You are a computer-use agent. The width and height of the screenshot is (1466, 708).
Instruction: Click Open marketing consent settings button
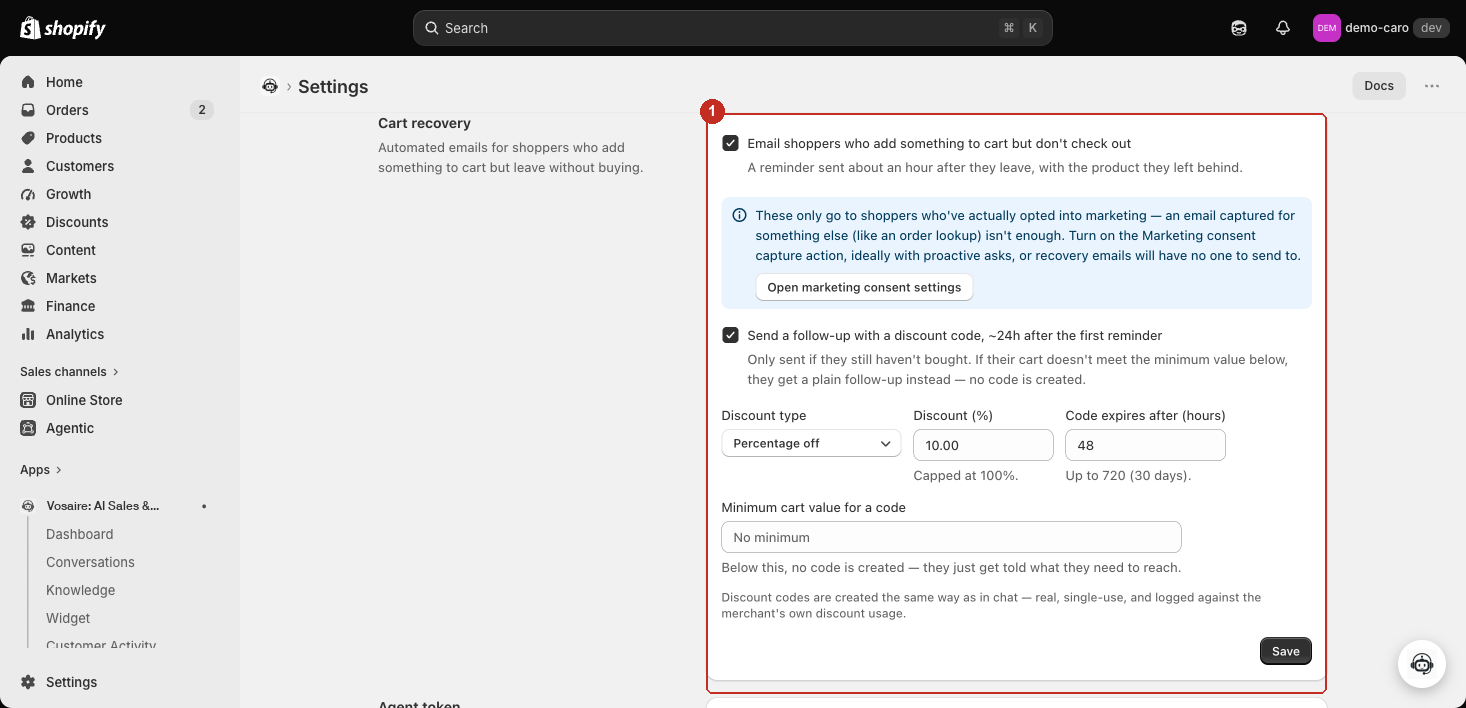pyautogui.click(x=864, y=287)
